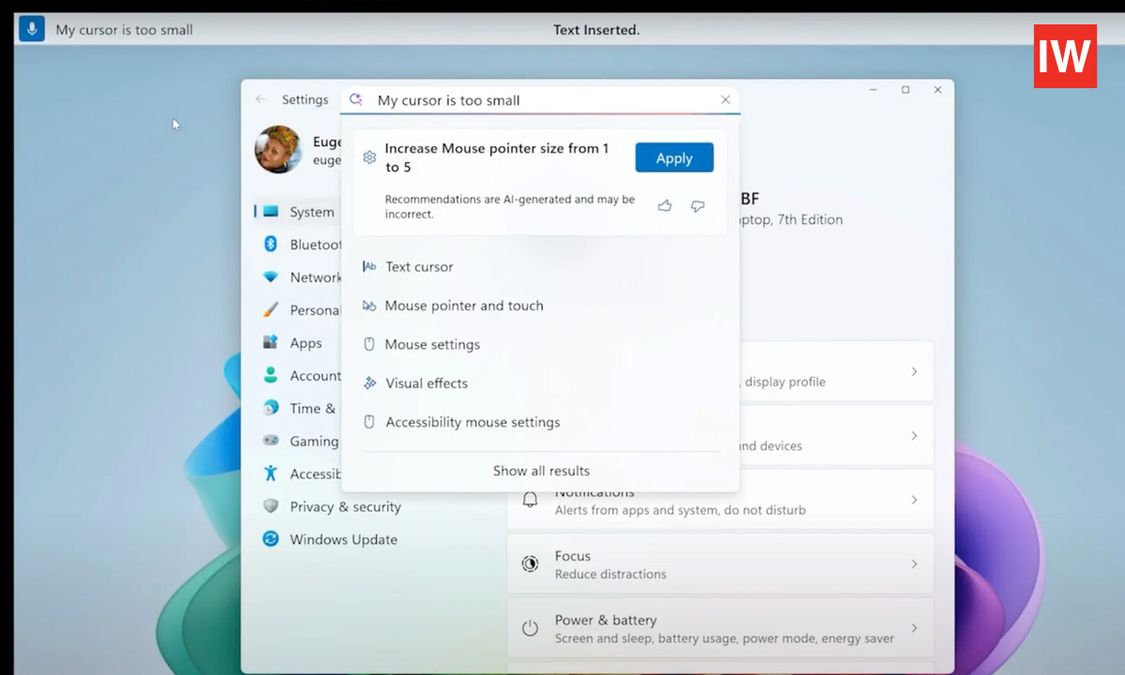Viewport: 1125px width, 675px height.
Task: Switch to the Privacy & security section
Action: click(x=345, y=506)
